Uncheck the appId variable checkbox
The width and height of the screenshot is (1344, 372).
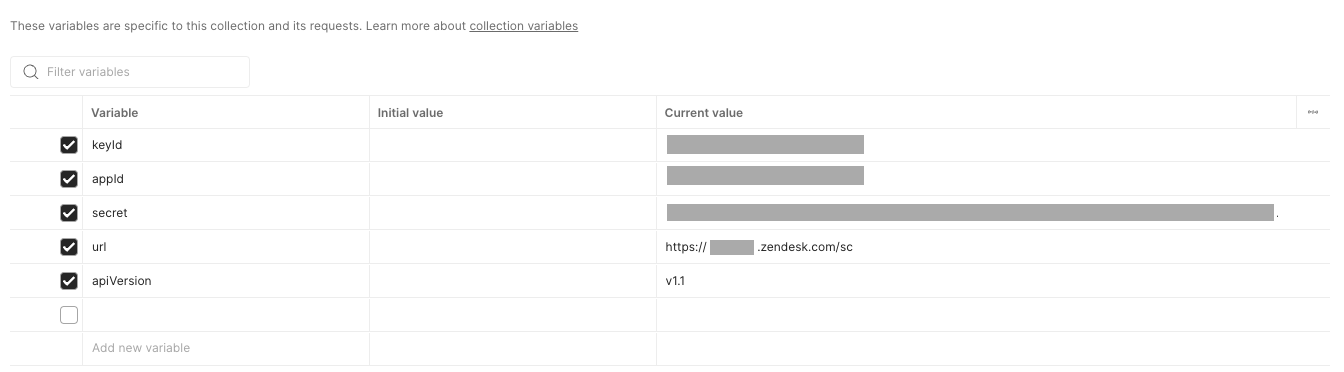click(x=69, y=179)
